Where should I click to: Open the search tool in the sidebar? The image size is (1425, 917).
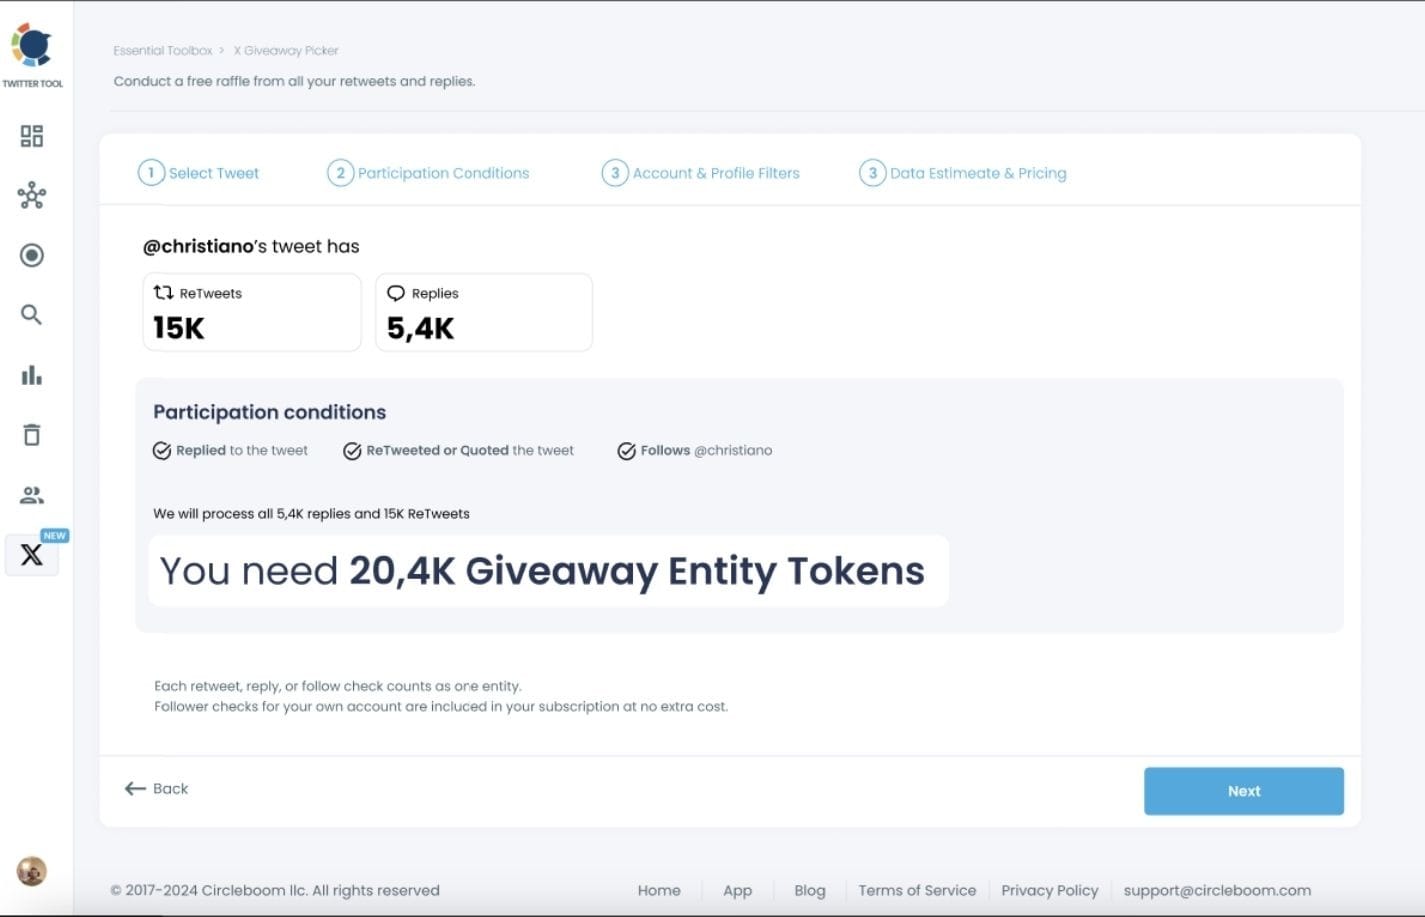(31, 315)
